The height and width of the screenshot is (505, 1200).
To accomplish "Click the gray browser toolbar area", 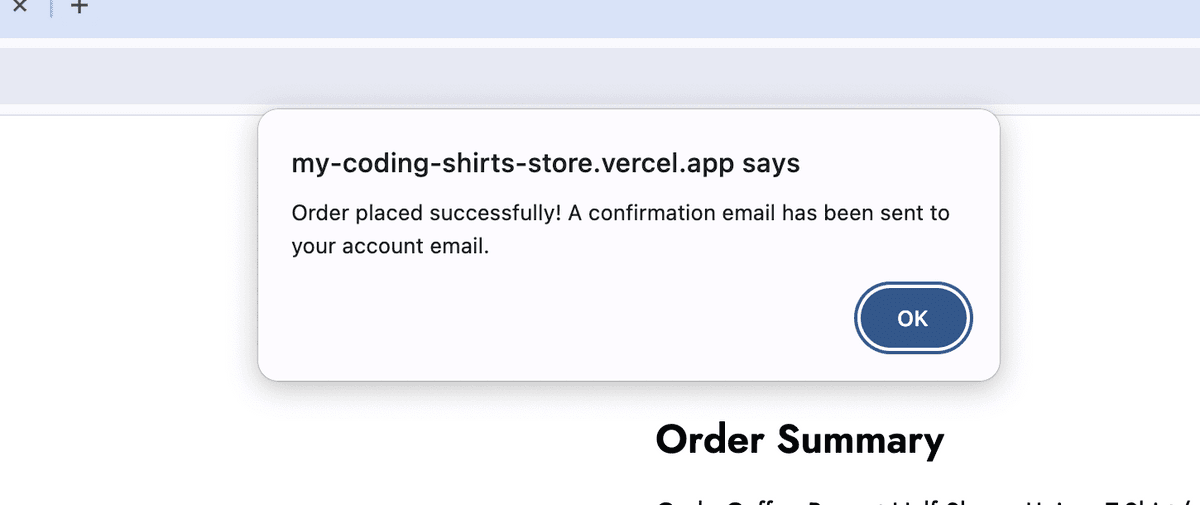I will tap(600, 75).
